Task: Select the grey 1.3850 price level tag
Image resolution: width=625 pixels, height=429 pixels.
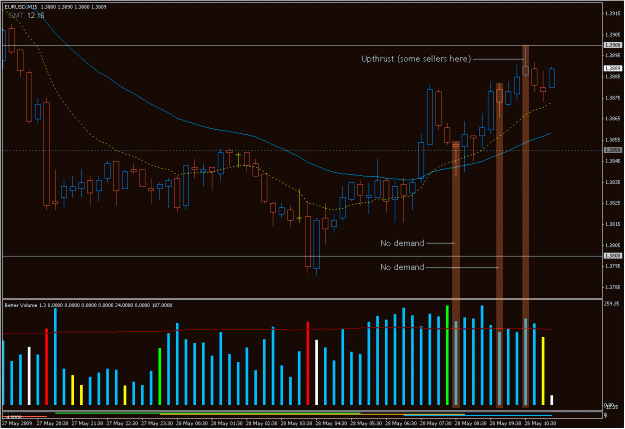Action: 613,150
